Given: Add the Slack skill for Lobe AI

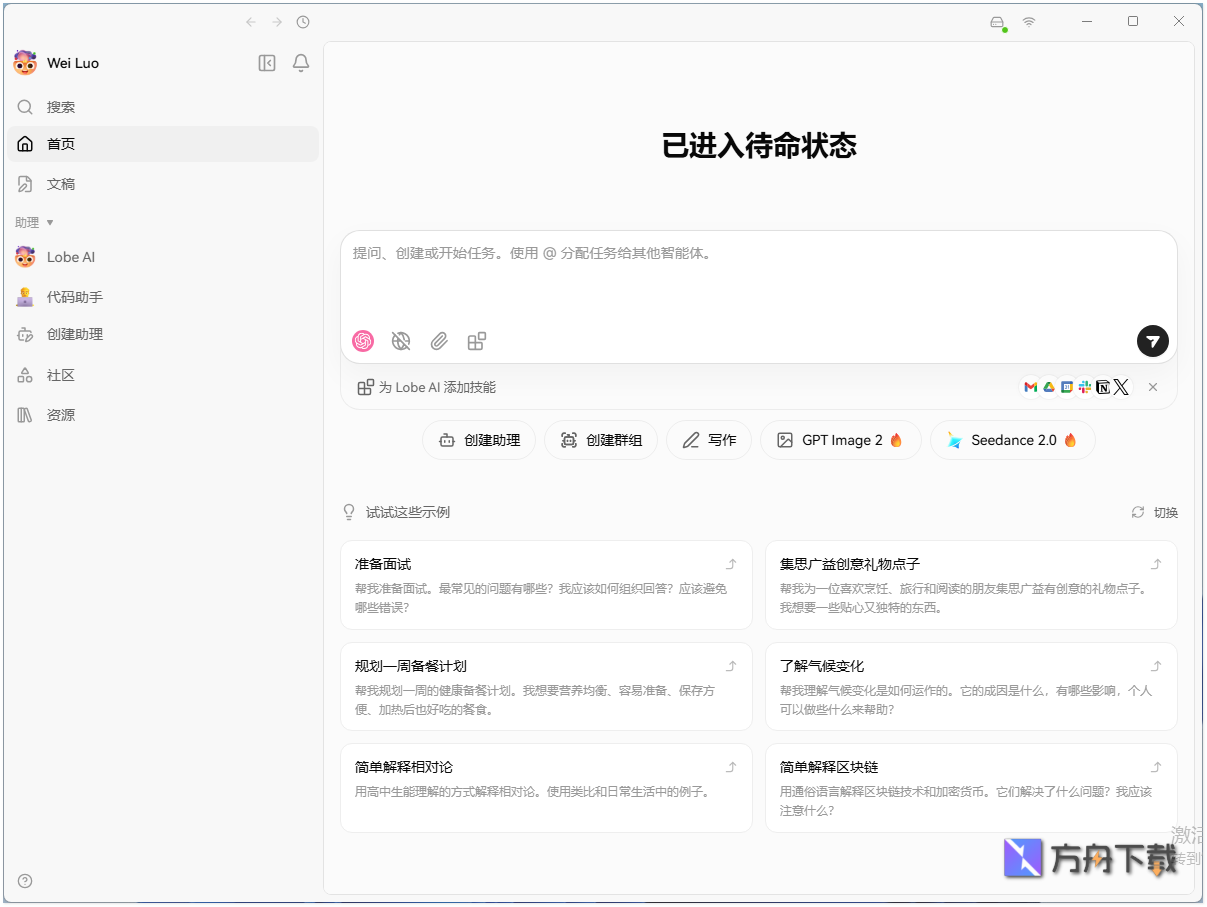Looking at the screenshot, I should [x=1084, y=387].
